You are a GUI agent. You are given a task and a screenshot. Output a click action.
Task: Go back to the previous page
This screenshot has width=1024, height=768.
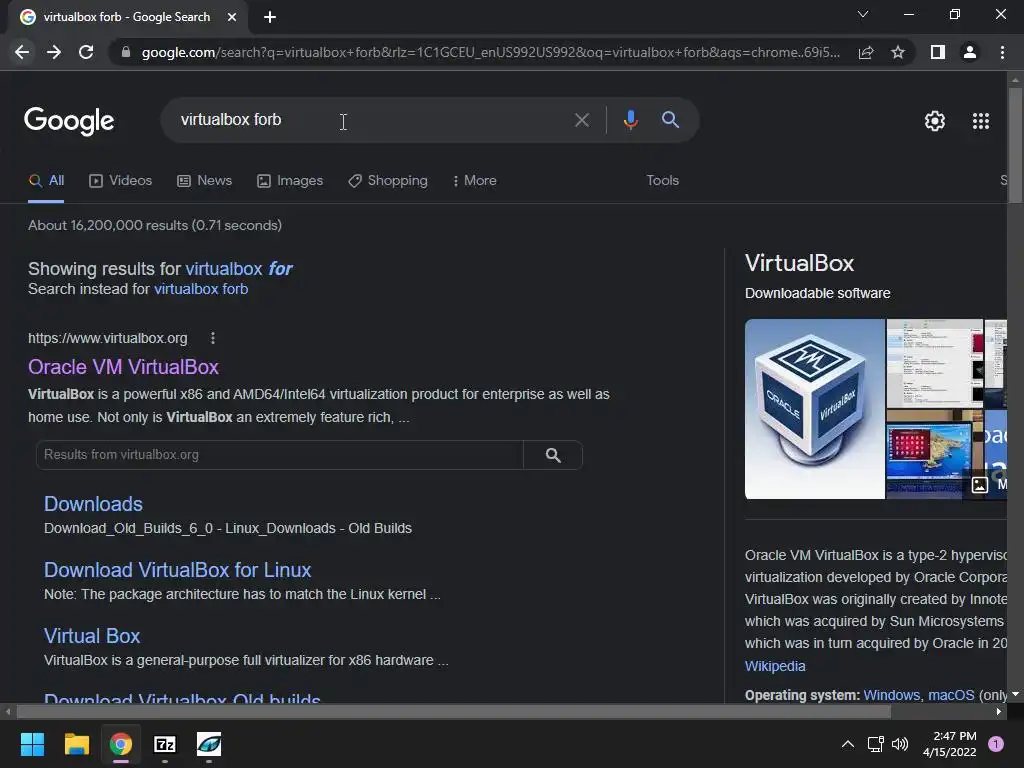click(x=22, y=52)
